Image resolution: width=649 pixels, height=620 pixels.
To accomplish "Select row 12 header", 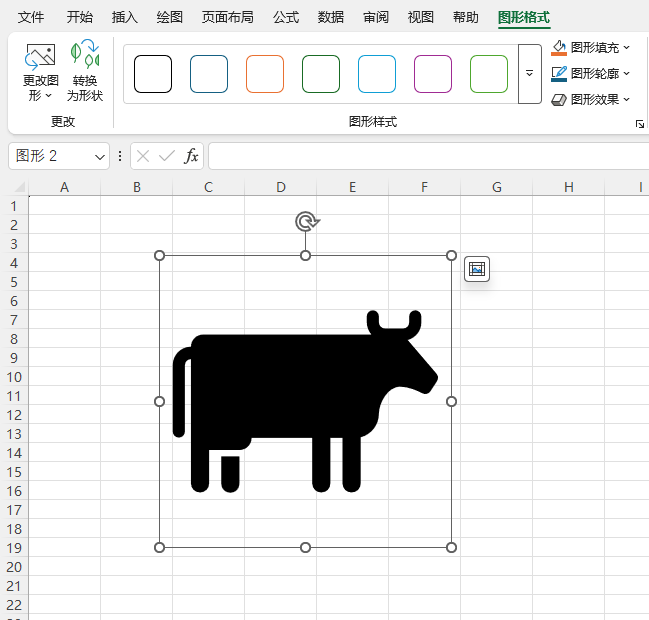I will tap(14, 415).
